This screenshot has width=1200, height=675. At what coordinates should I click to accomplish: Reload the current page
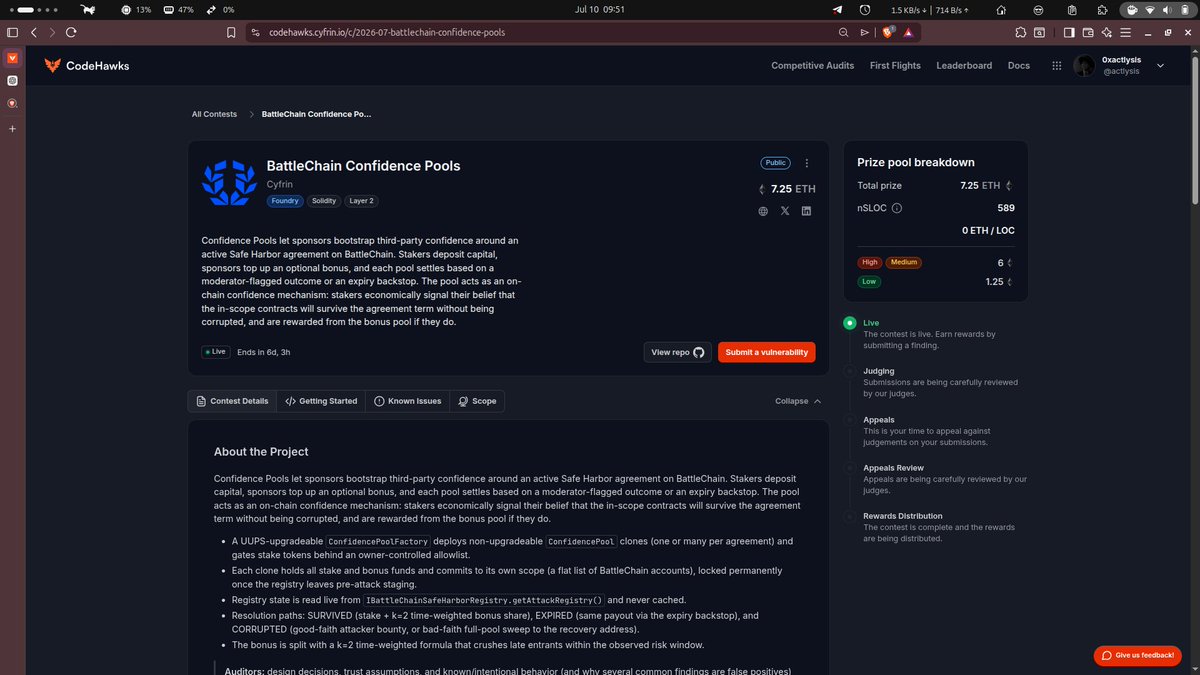coord(71,32)
